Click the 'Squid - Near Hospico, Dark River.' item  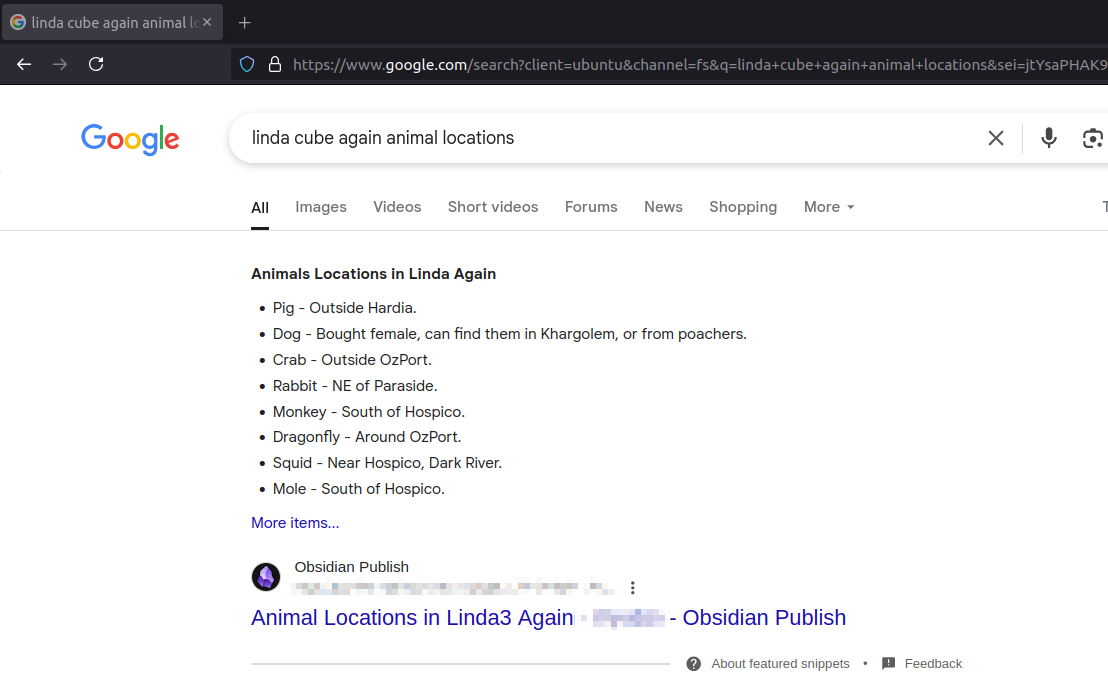[x=387, y=463]
